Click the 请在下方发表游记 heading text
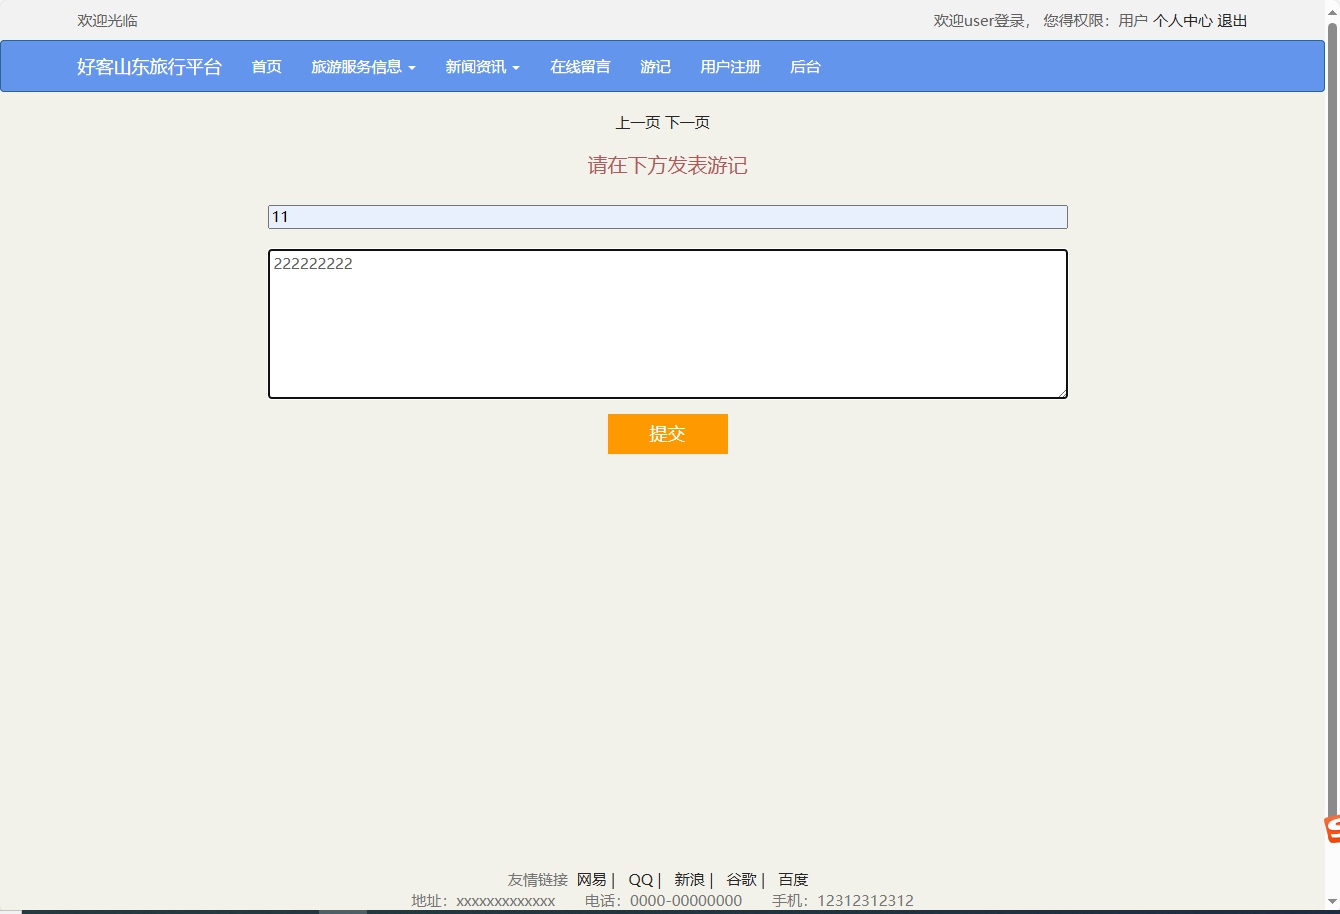This screenshot has width=1340, height=914. click(668, 166)
